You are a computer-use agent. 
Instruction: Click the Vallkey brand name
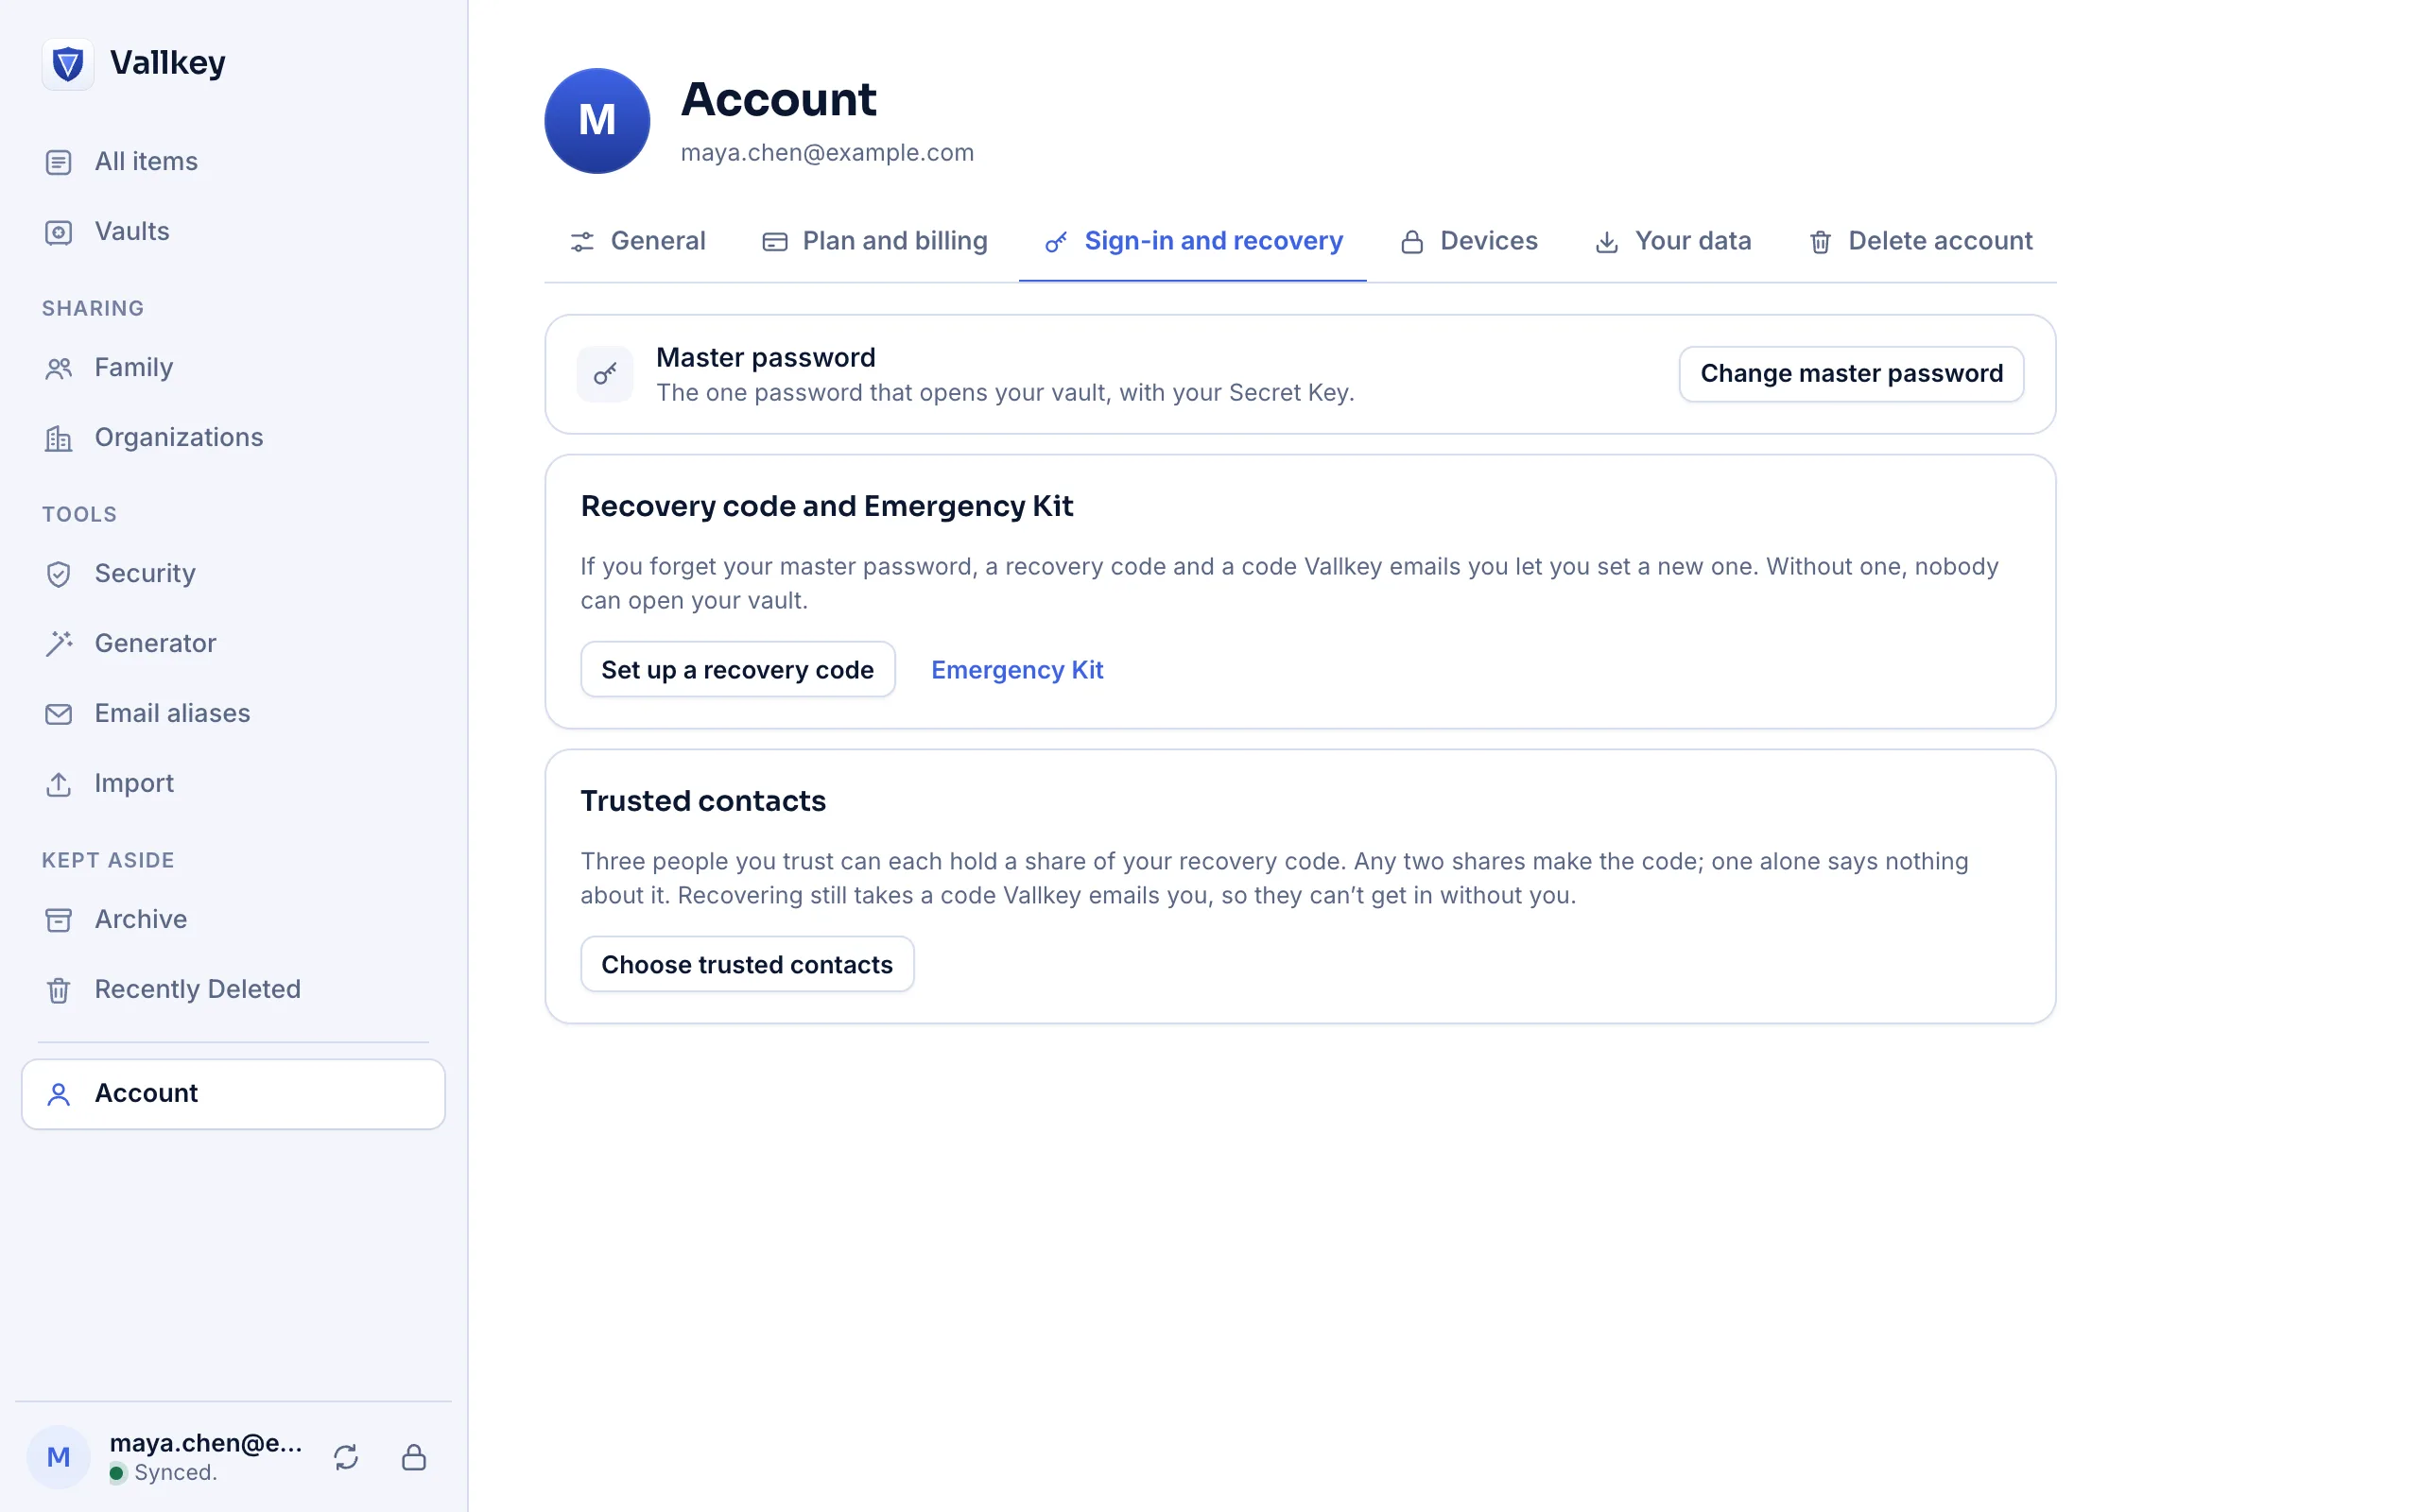(168, 63)
